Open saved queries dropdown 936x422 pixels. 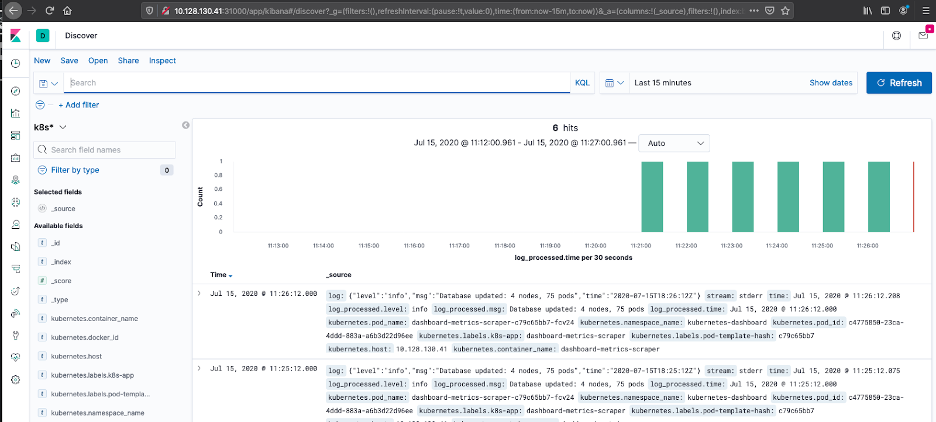point(48,83)
